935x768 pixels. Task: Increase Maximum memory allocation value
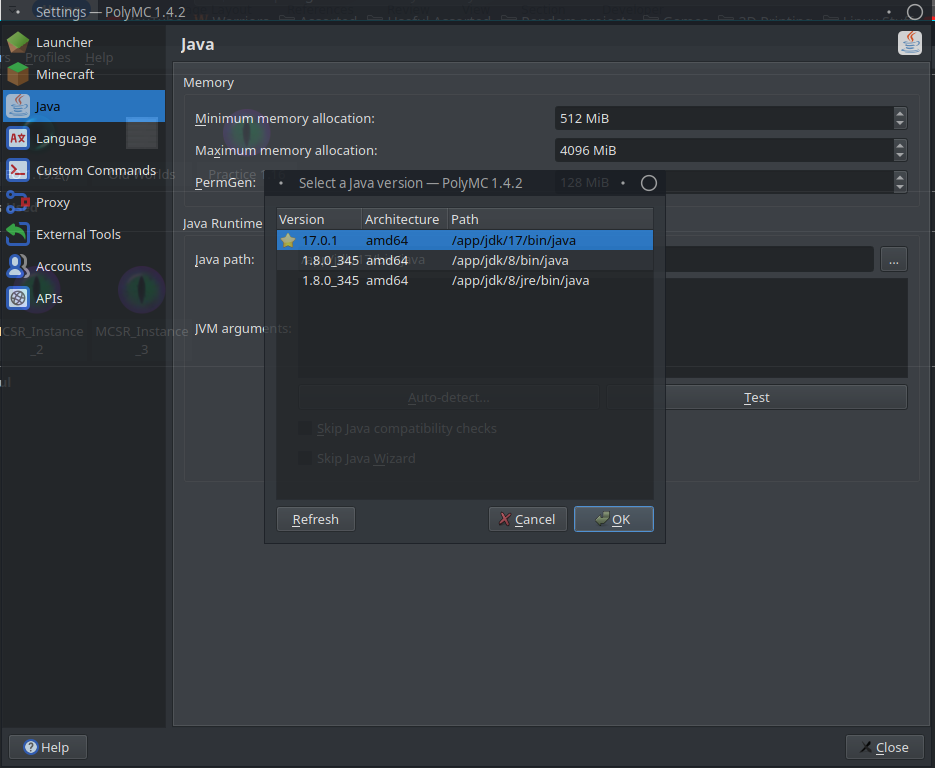tap(899, 146)
